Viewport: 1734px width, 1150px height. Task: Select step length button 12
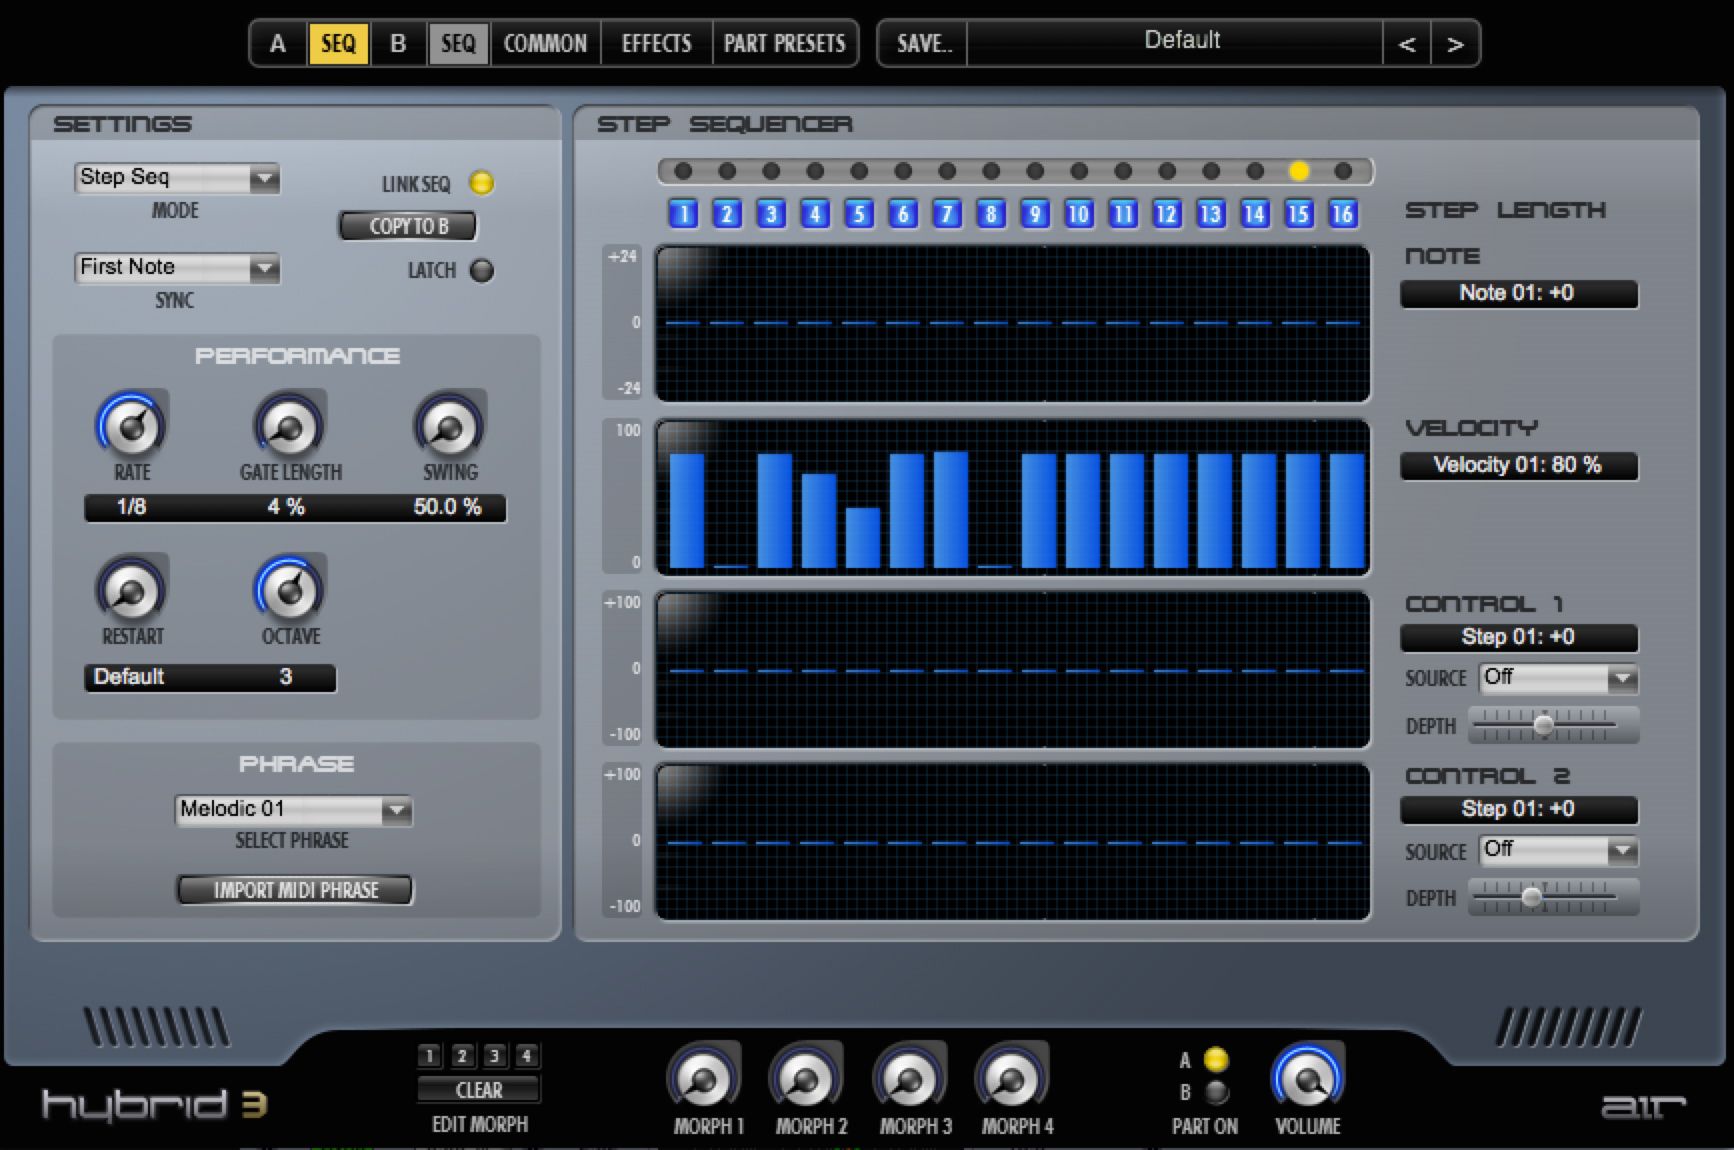point(1167,213)
